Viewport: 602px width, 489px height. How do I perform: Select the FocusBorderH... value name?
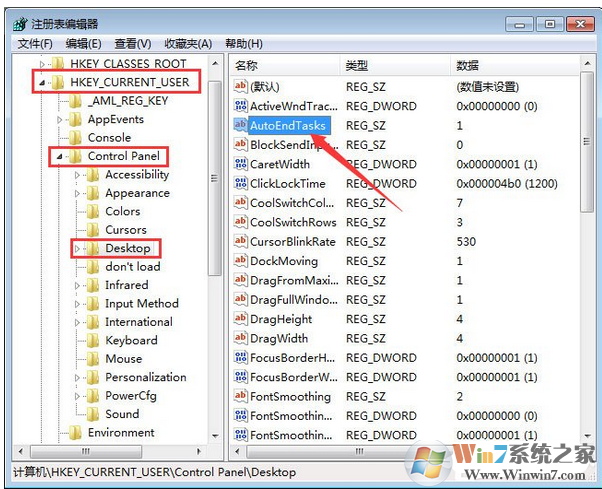(293, 358)
